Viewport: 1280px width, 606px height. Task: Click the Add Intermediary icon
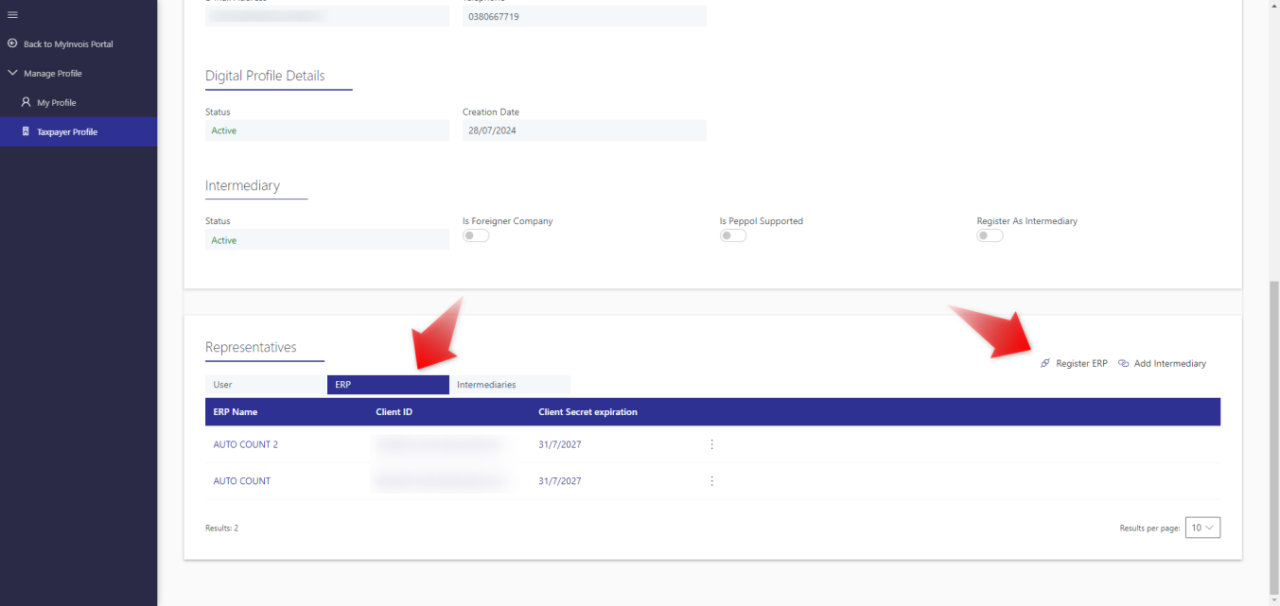1122,363
